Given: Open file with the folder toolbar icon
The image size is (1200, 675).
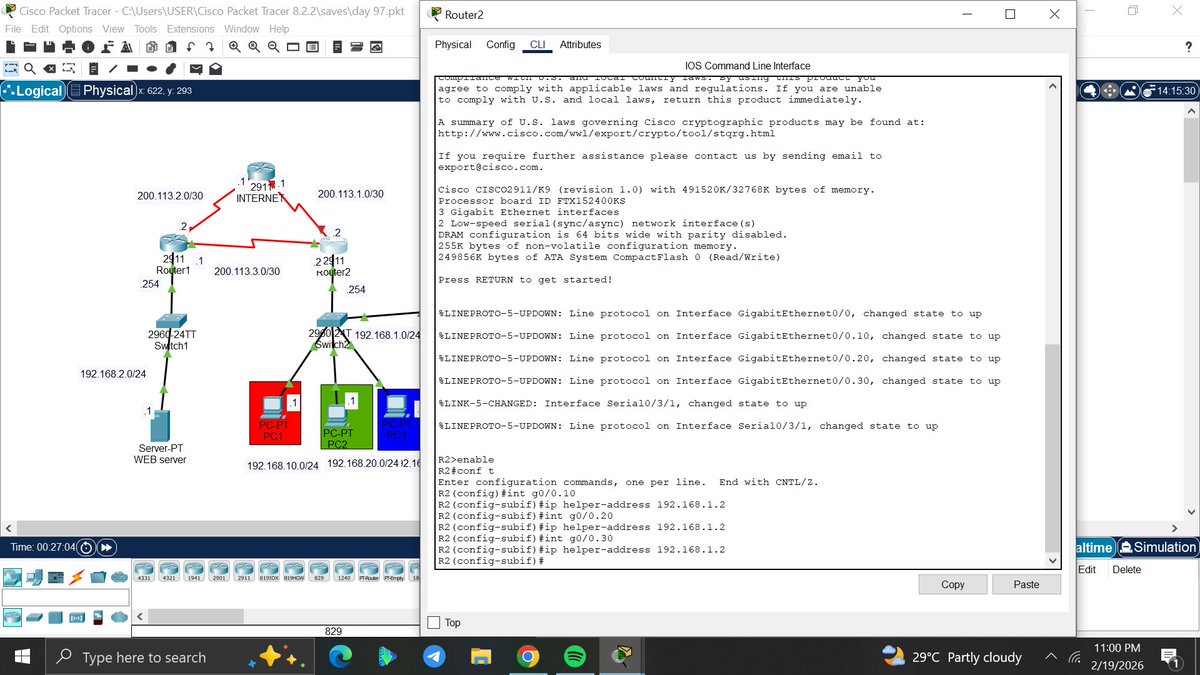Looking at the screenshot, I should [30, 47].
